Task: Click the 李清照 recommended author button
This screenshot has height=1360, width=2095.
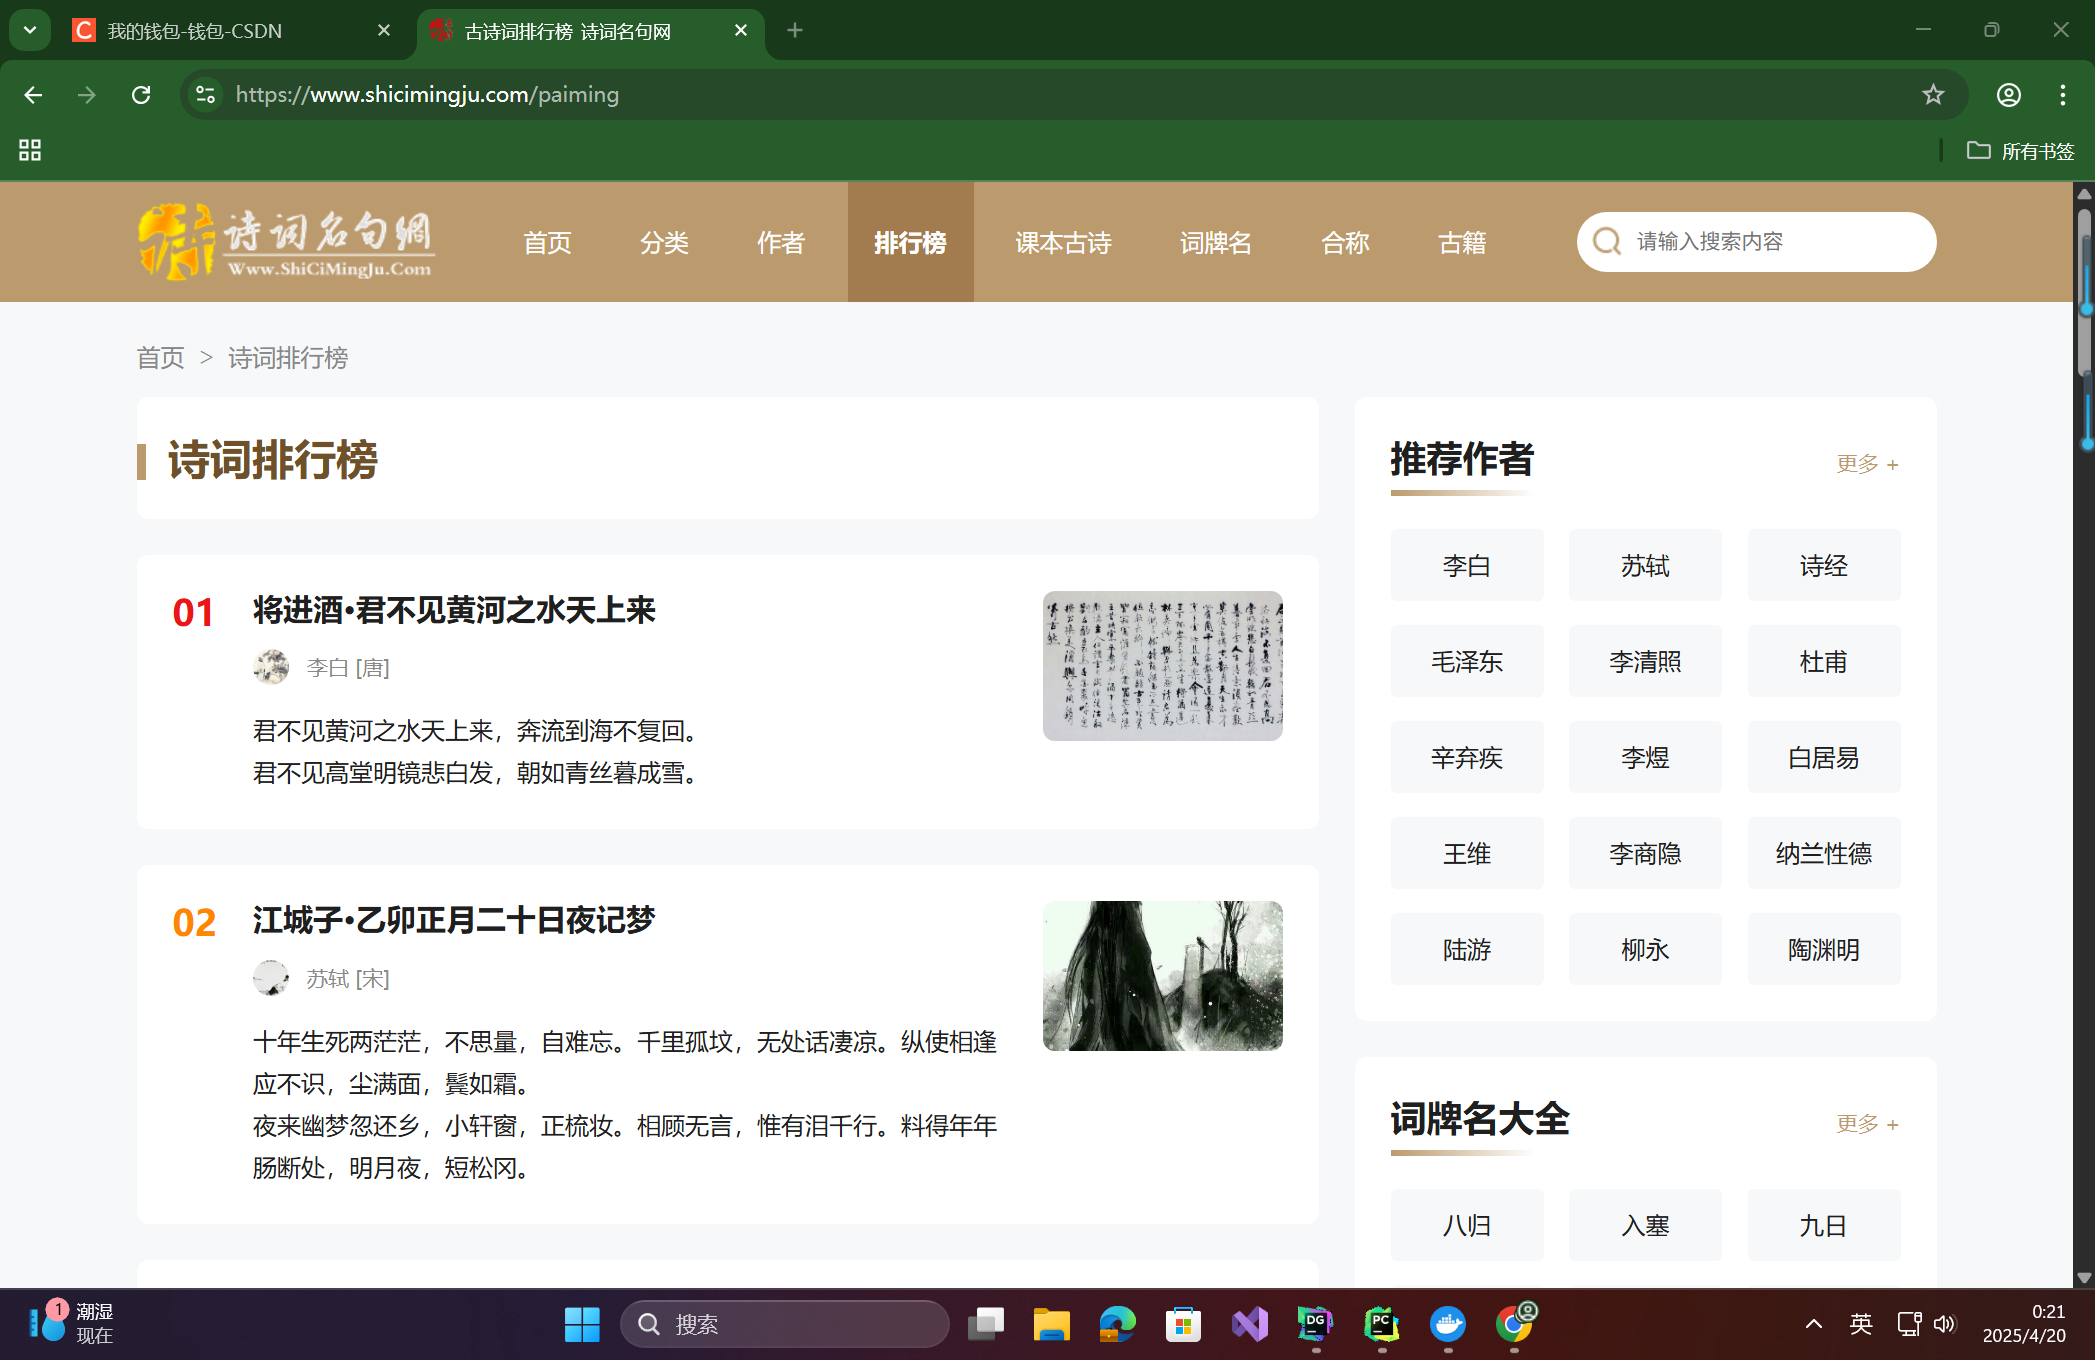Action: (x=1645, y=662)
